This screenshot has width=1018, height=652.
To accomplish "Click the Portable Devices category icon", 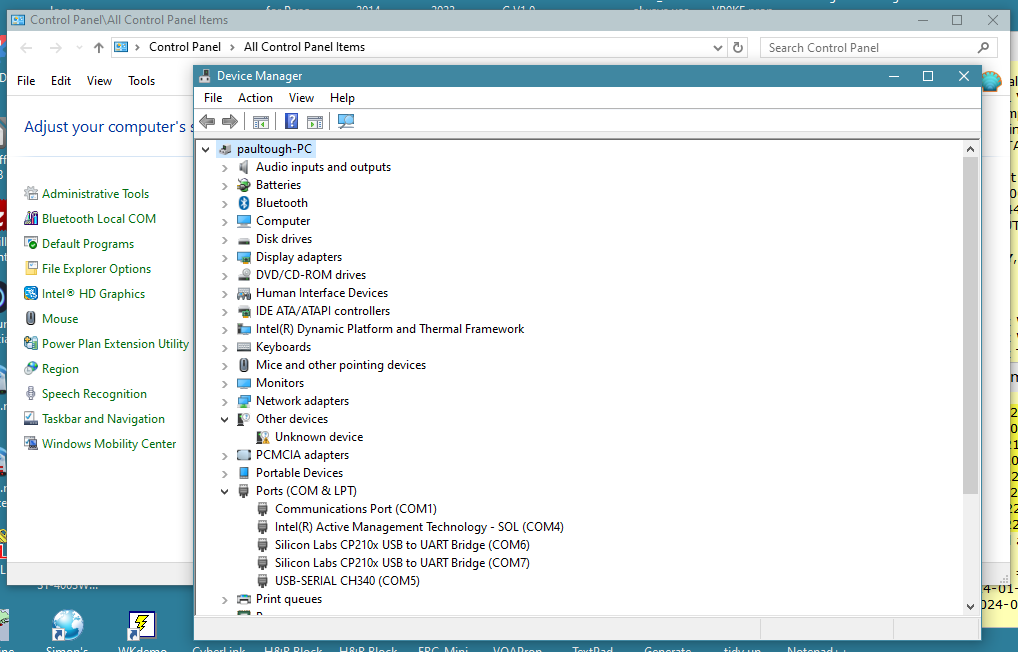I will 244,473.
